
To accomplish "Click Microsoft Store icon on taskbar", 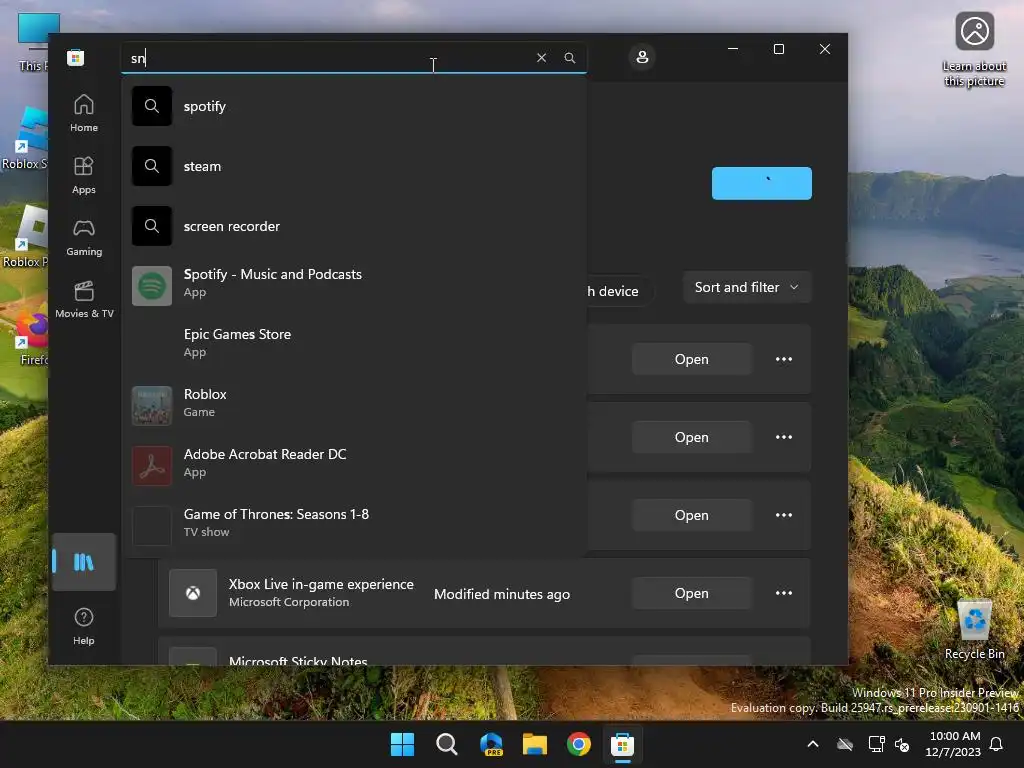I will pyautogui.click(x=622, y=744).
